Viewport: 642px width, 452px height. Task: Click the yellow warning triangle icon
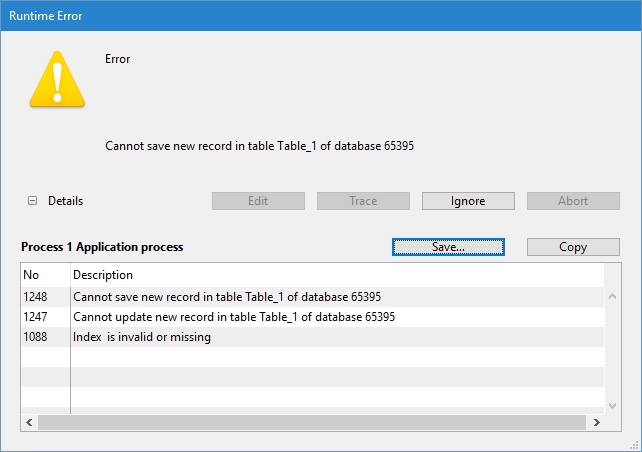pos(57,82)
